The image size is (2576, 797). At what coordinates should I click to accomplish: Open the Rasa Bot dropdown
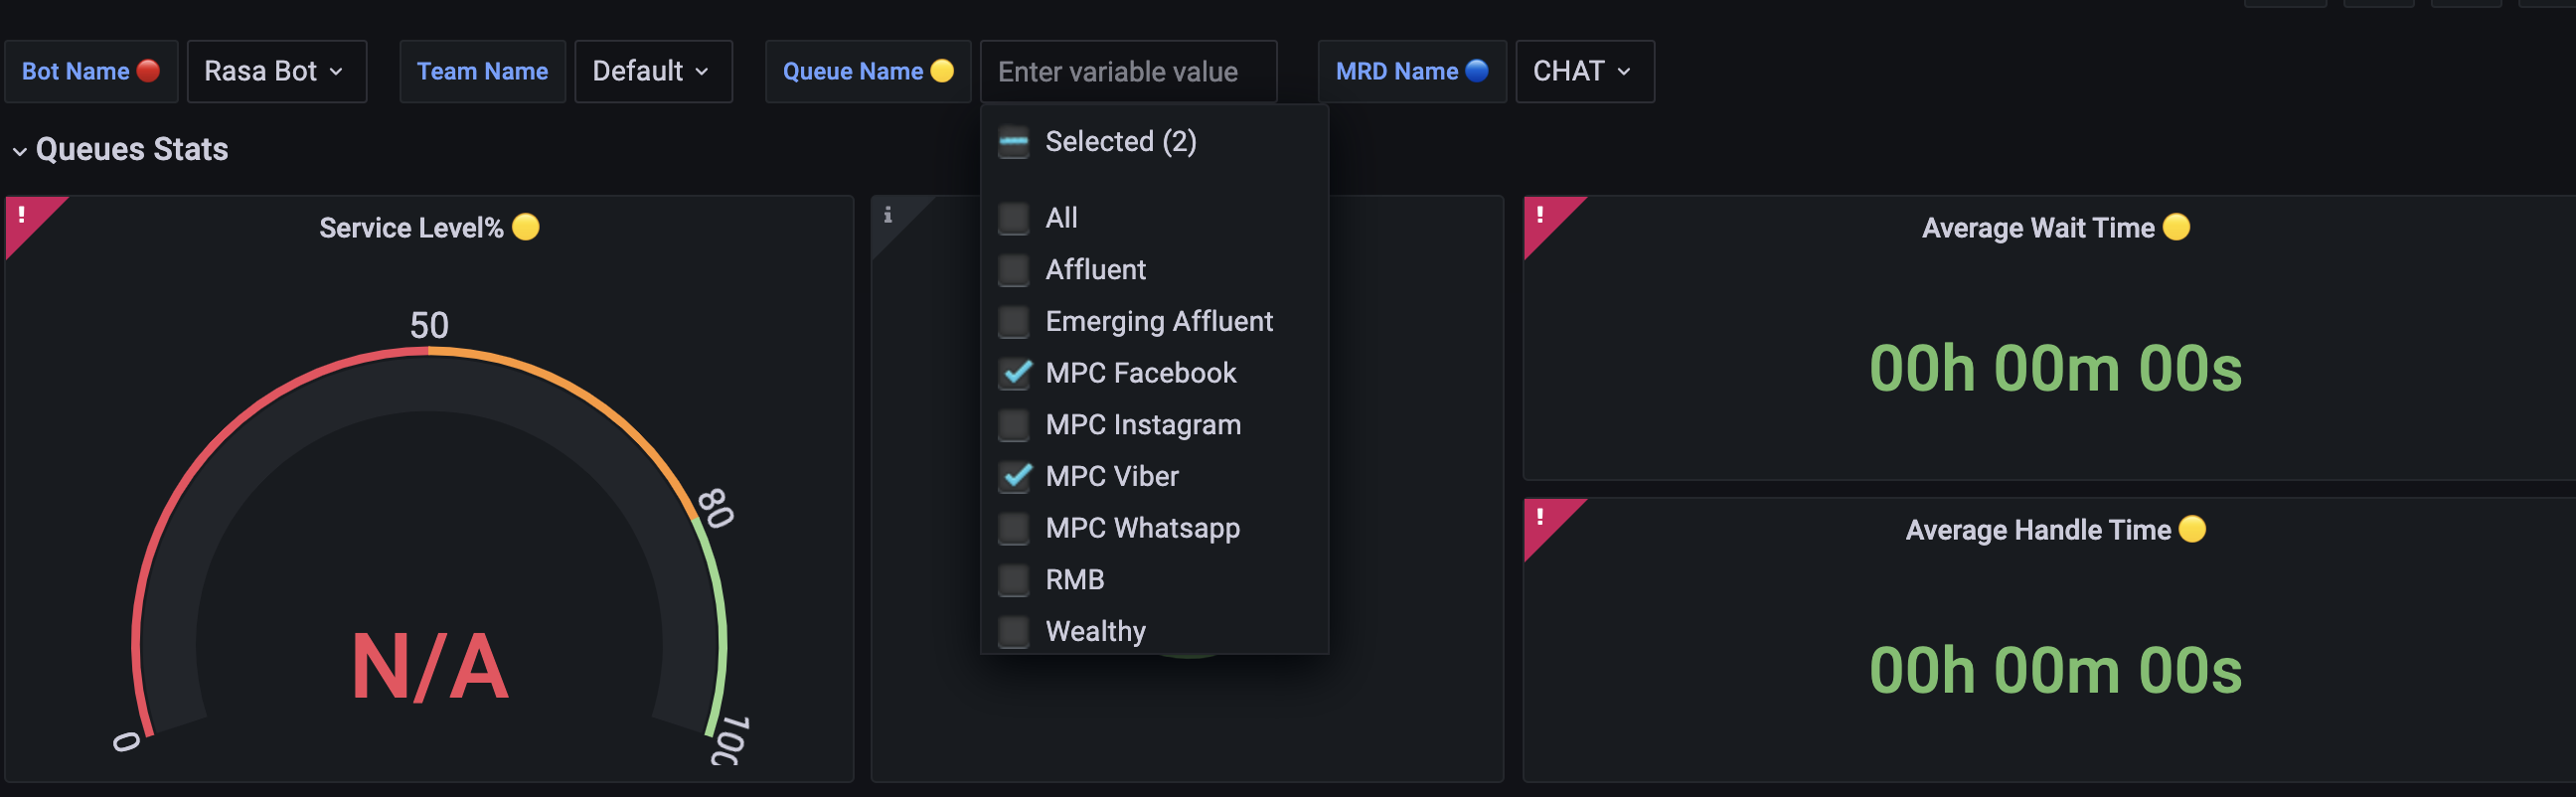click(x=276, y=71)
